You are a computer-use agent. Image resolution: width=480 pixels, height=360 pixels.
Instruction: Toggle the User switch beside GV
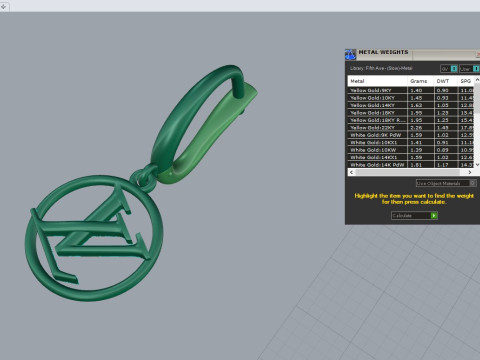469,69
